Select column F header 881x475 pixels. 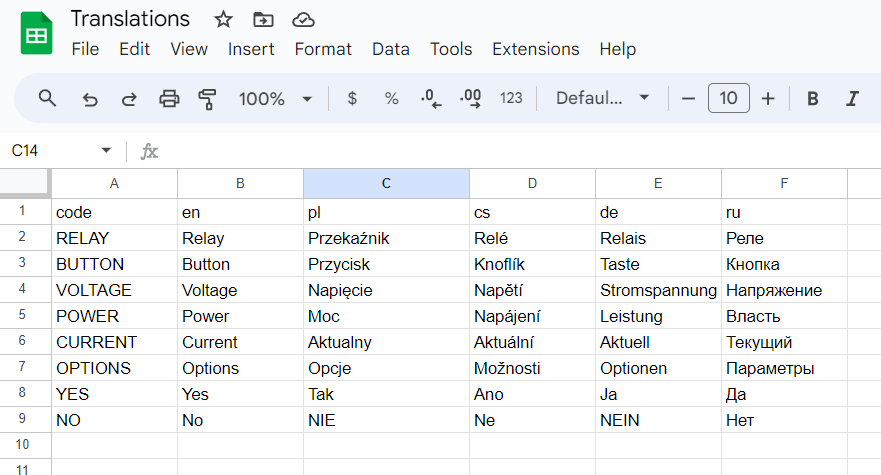pyautogui.click(x=784, y=183)
